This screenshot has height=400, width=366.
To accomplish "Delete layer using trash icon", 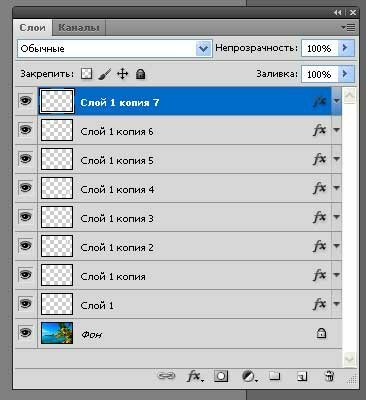I will (329, 376).
